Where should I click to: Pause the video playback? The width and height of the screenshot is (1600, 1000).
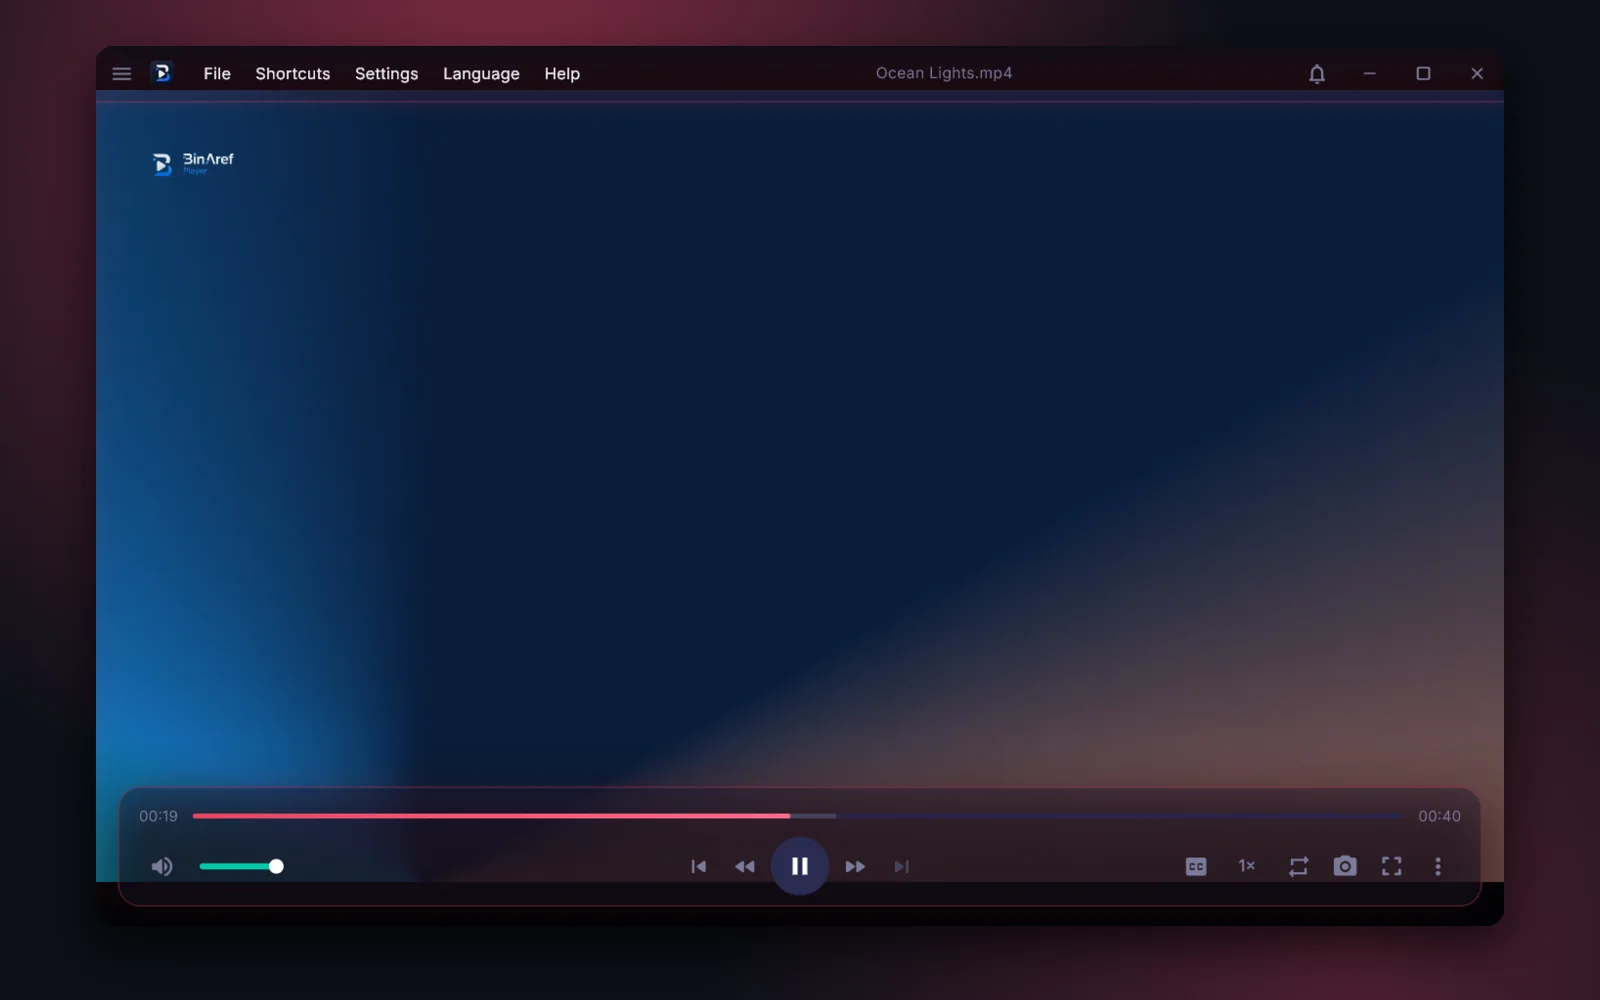tap(800, 866)
